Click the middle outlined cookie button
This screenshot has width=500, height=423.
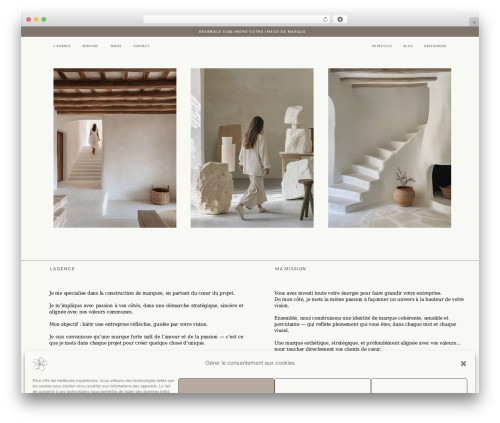click(x=322, y=386)
